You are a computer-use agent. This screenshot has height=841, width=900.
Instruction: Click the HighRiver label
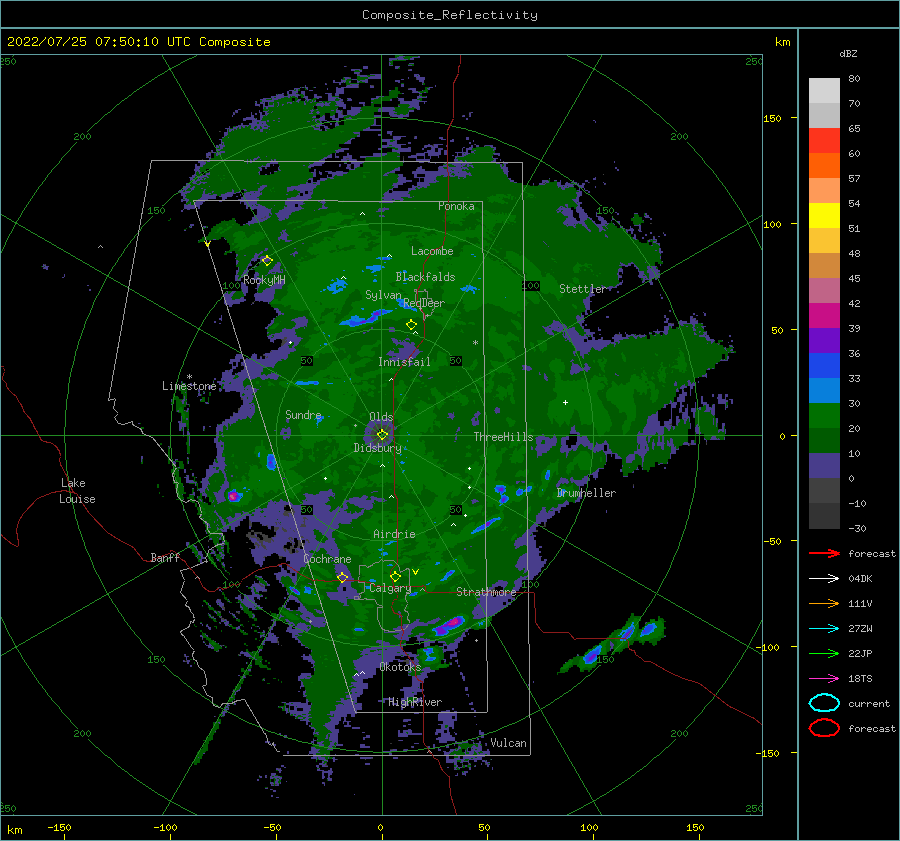415,702
